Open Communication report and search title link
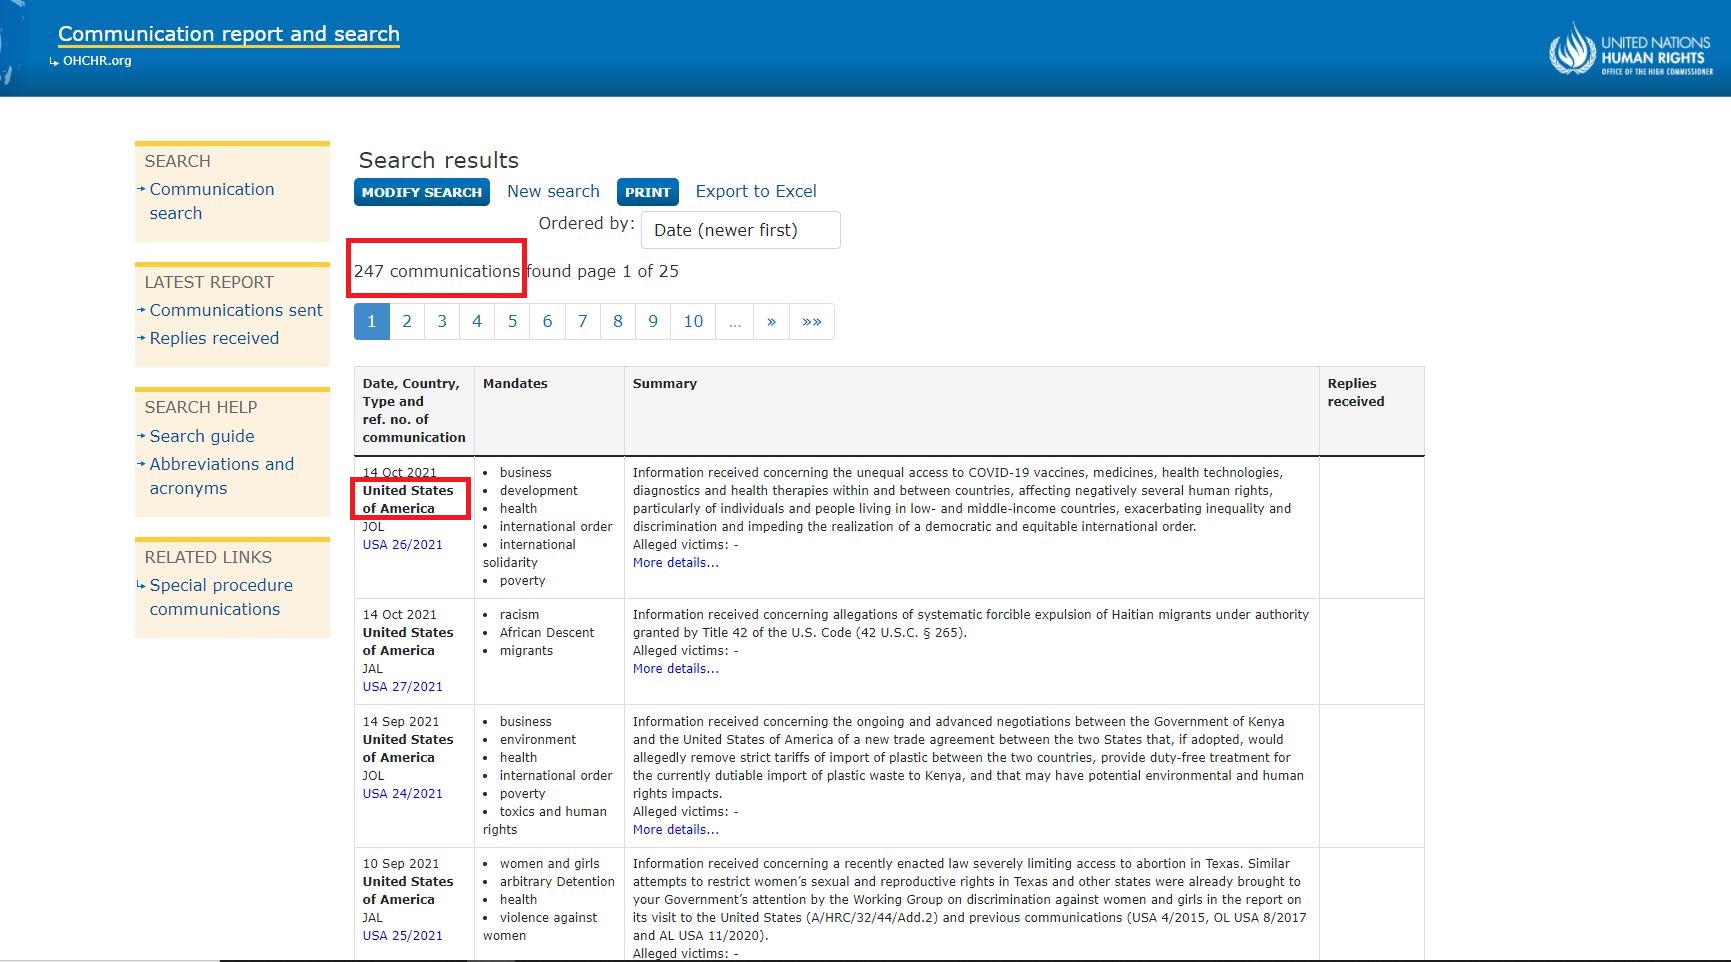 [228, 34]
